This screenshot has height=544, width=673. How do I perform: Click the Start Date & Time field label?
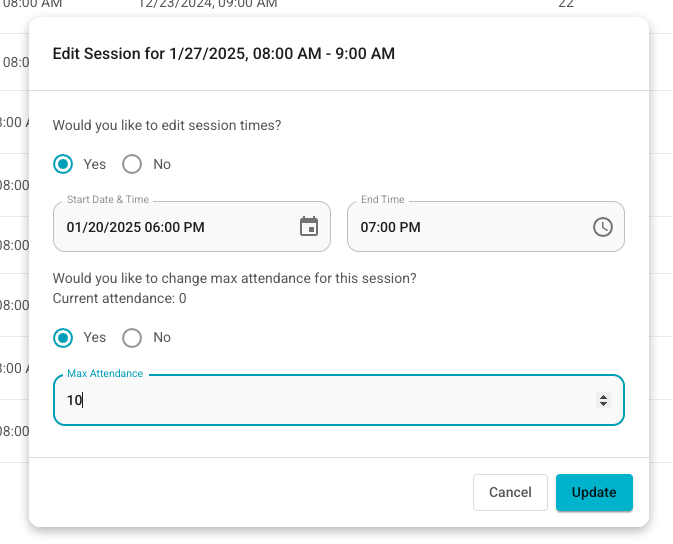coord(108,199)
